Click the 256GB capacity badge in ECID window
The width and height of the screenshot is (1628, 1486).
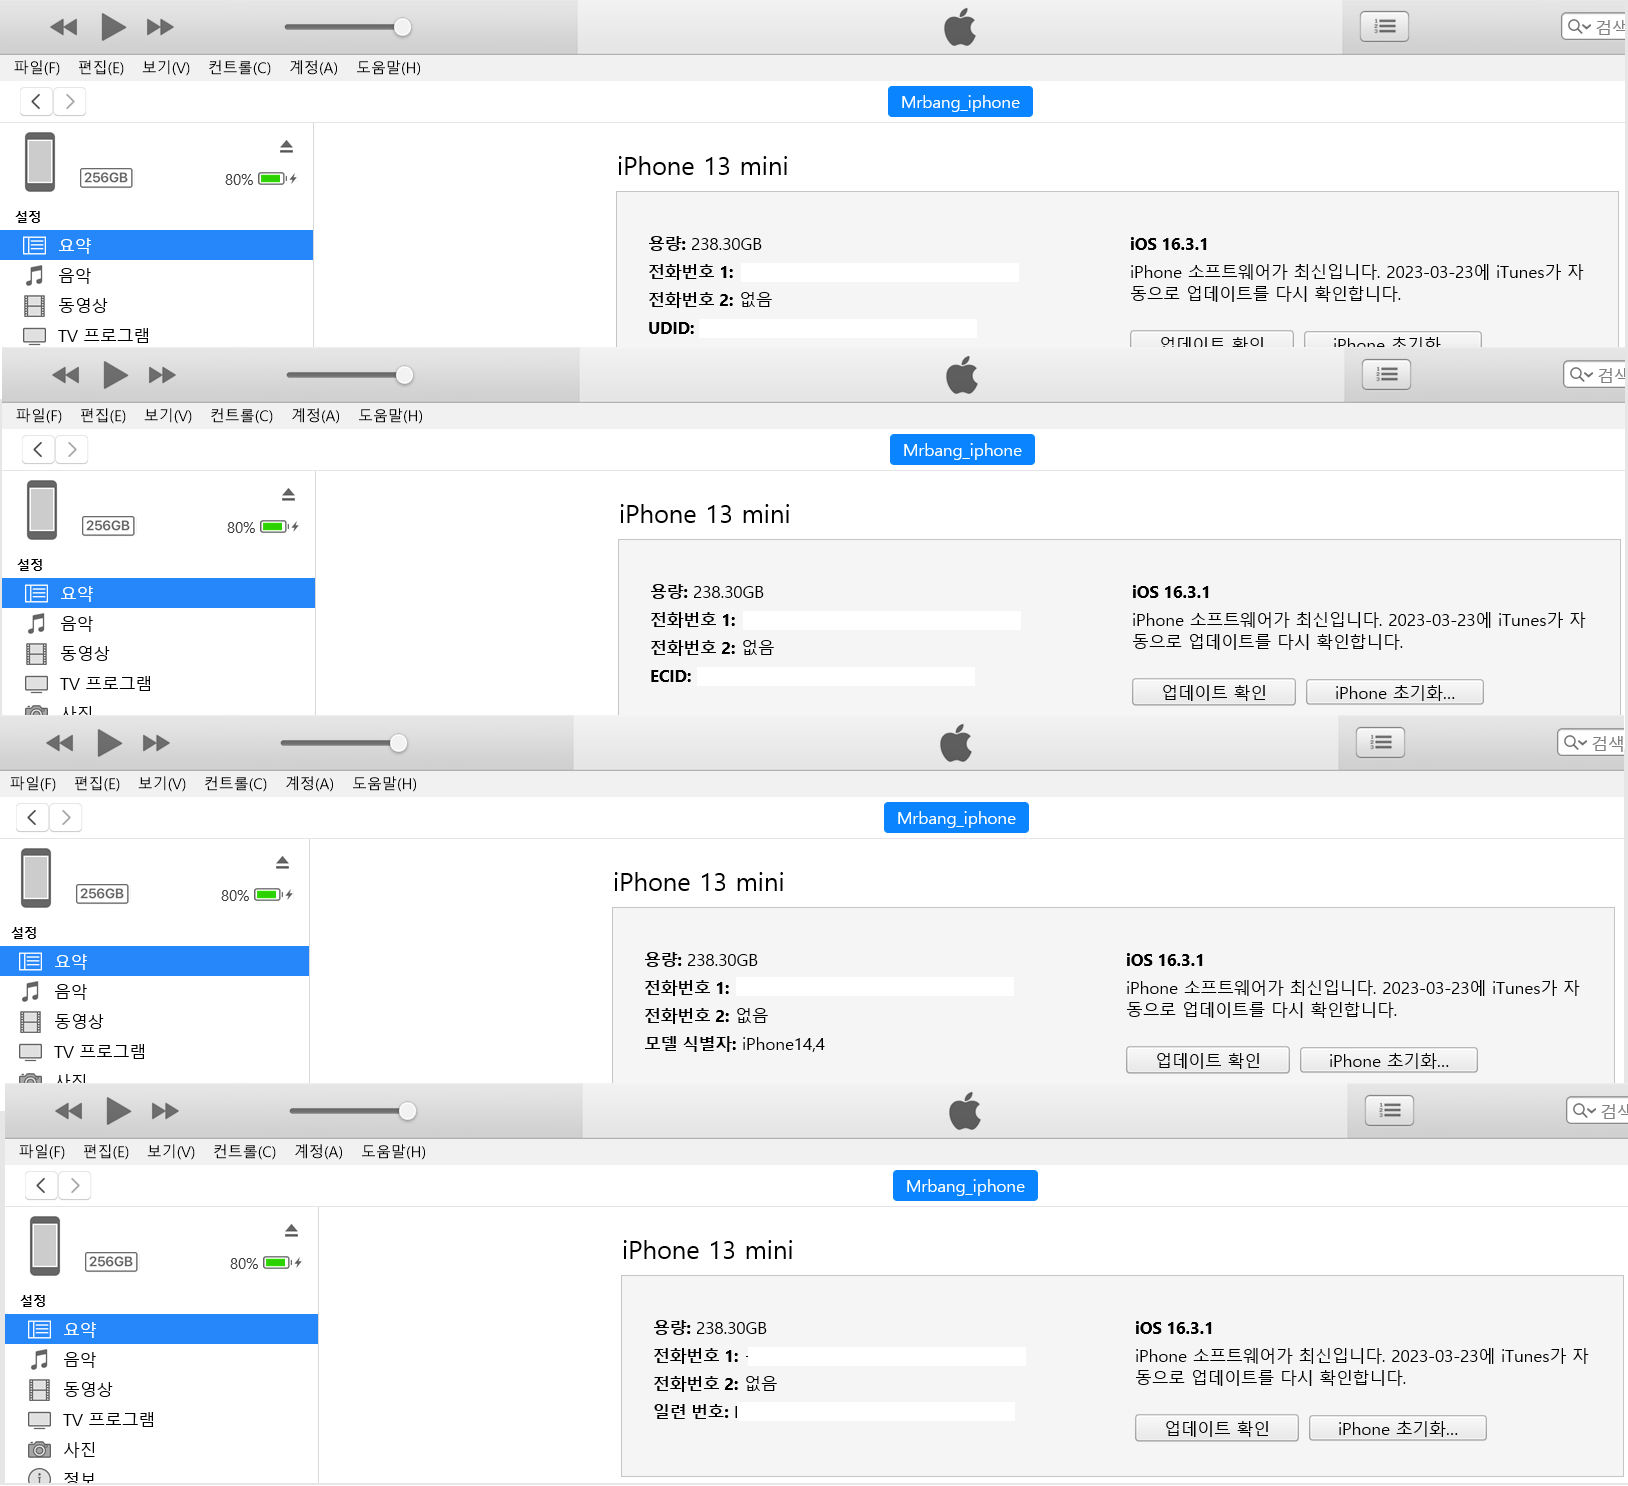tap(108, 526)
